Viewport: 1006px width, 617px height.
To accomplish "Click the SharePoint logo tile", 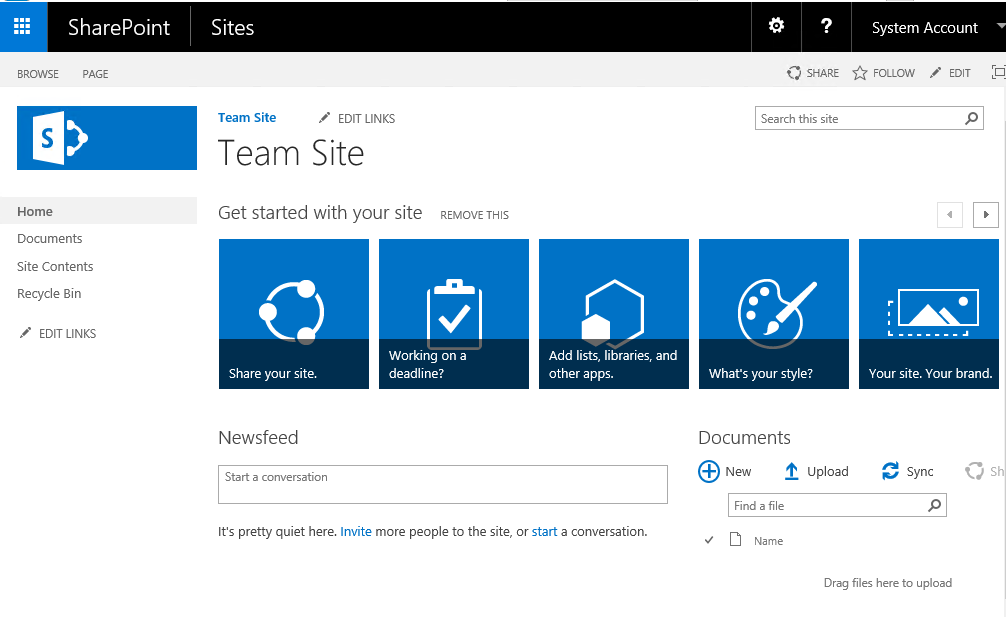I will (107, 138).
